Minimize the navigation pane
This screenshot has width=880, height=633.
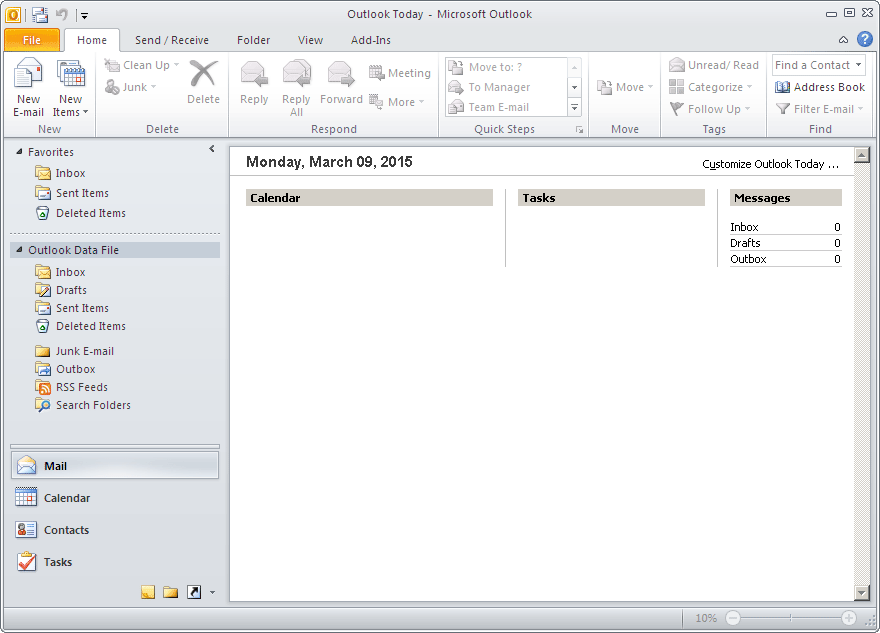(x=212, y=149)
